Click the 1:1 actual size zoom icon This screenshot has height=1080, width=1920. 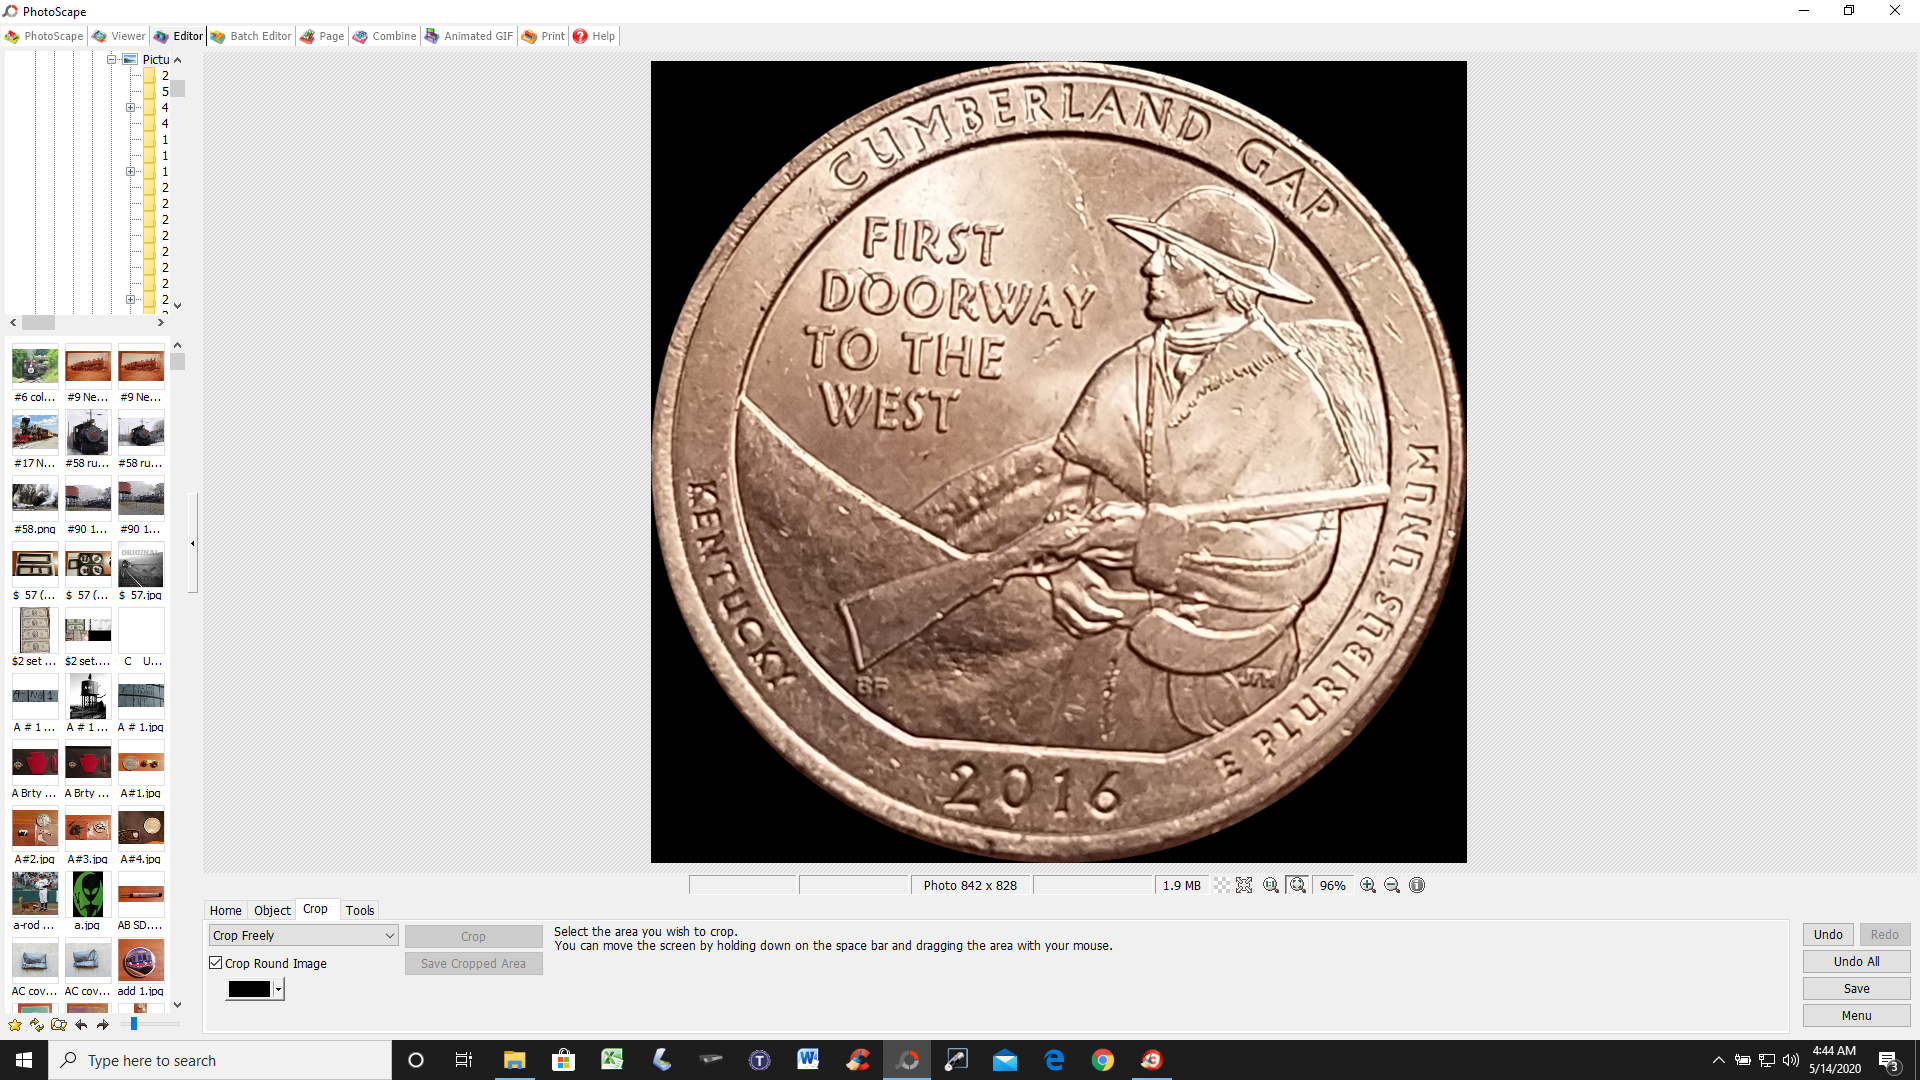click(x=1271, y=885)
